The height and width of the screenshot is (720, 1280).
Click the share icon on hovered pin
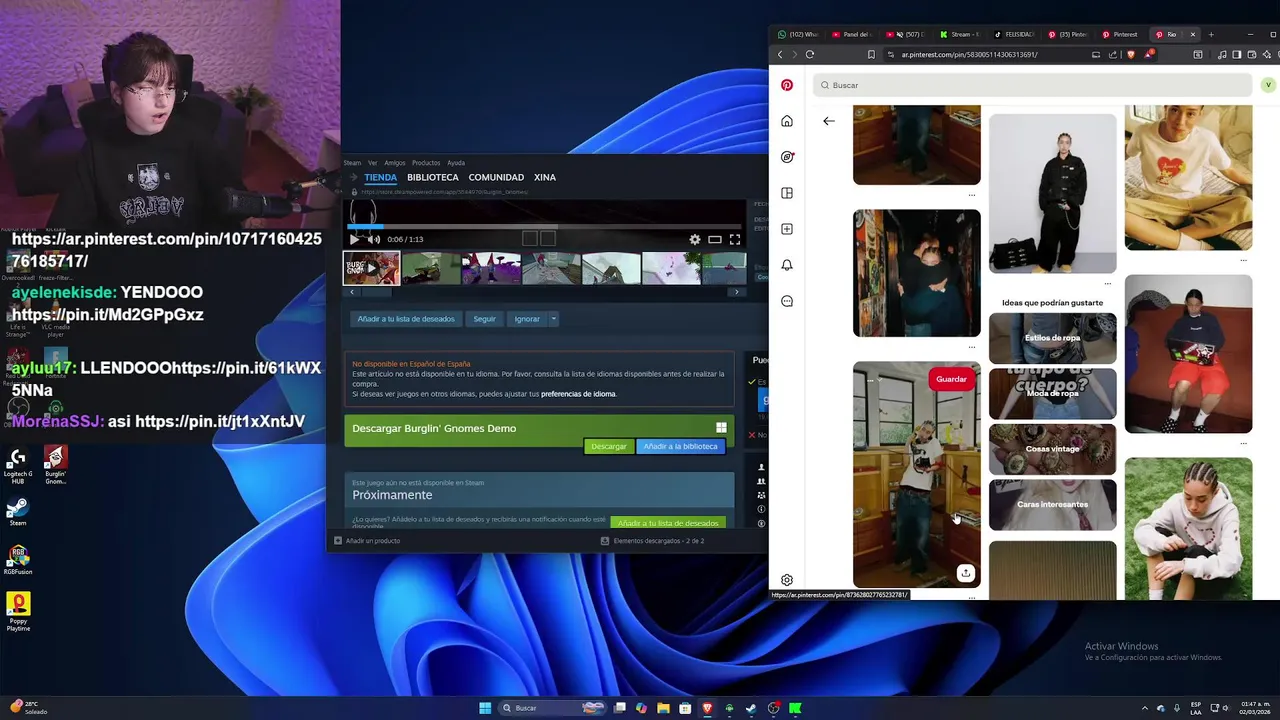click(x=965, y=573)
